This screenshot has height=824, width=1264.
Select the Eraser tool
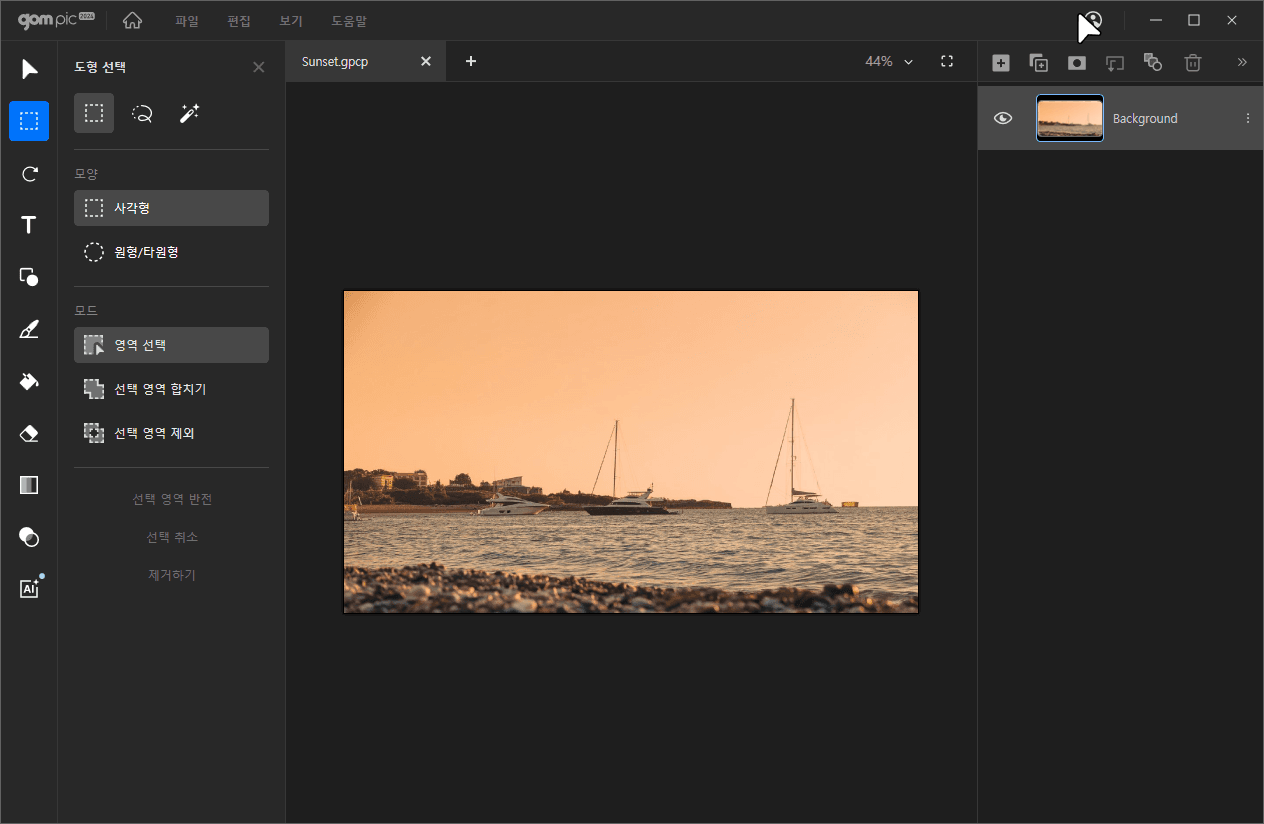pos(29,433)
